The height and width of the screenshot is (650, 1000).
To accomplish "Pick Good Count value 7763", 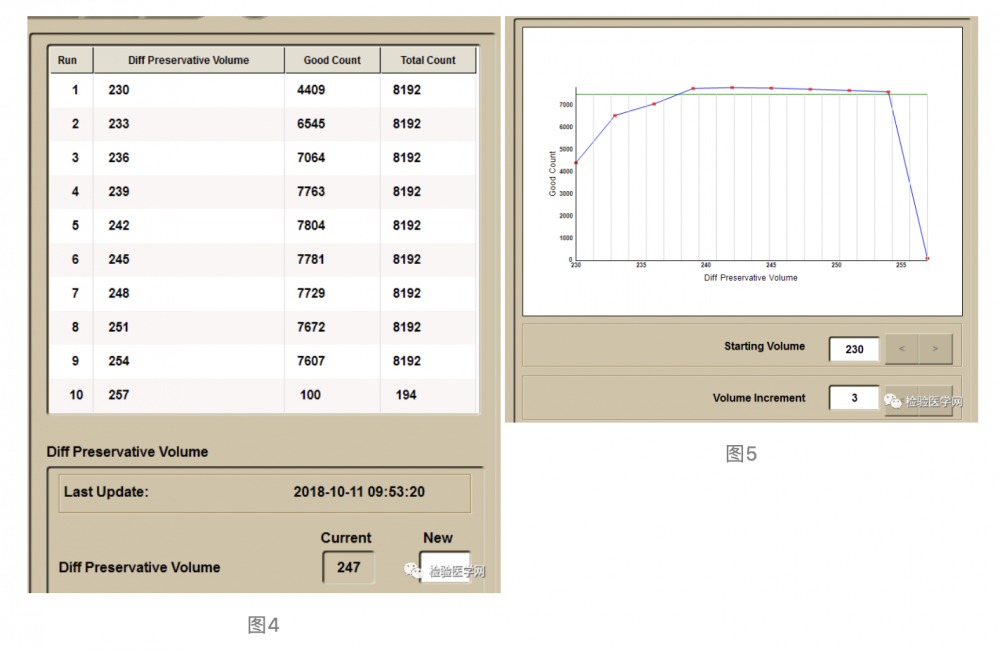I will click(x=311, y=191).
